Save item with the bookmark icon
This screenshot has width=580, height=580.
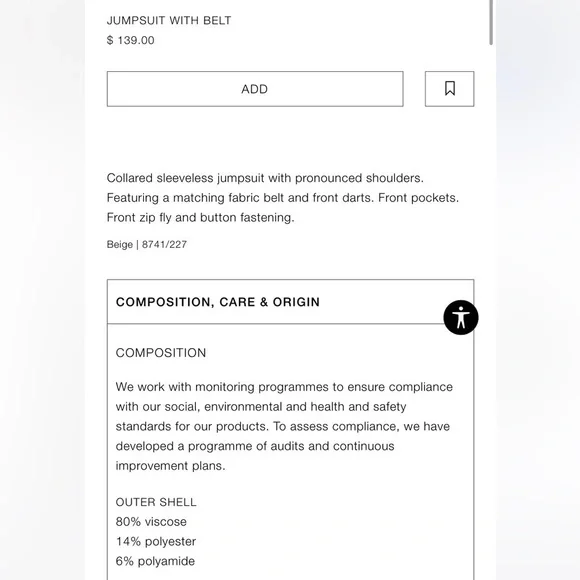tap(449, 89)
